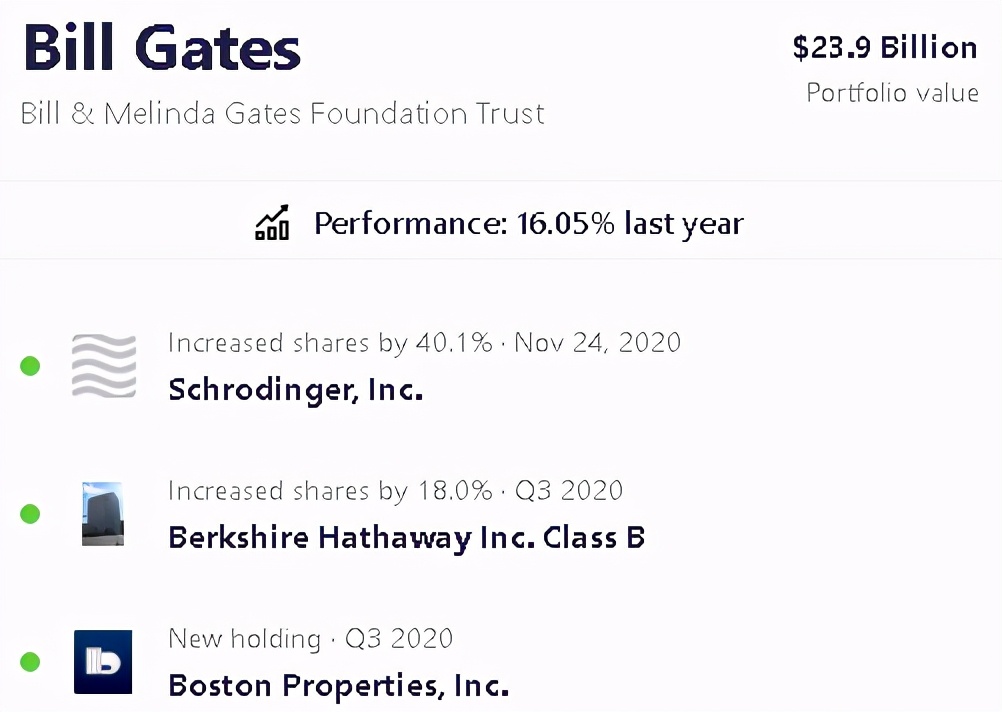Click the green dot beside Boston Properties
The image size is (1002, 712).
(30, 661)
